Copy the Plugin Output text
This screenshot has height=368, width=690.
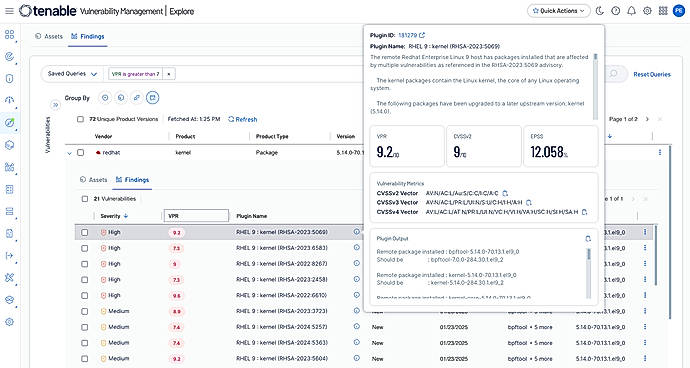(588, 239)
